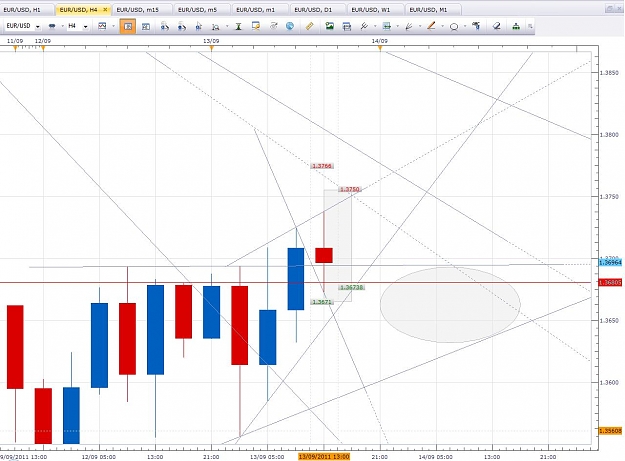Open the H4 timeframe dropdown
Viewport: 625px width, 461px height.
pos(85,27)
